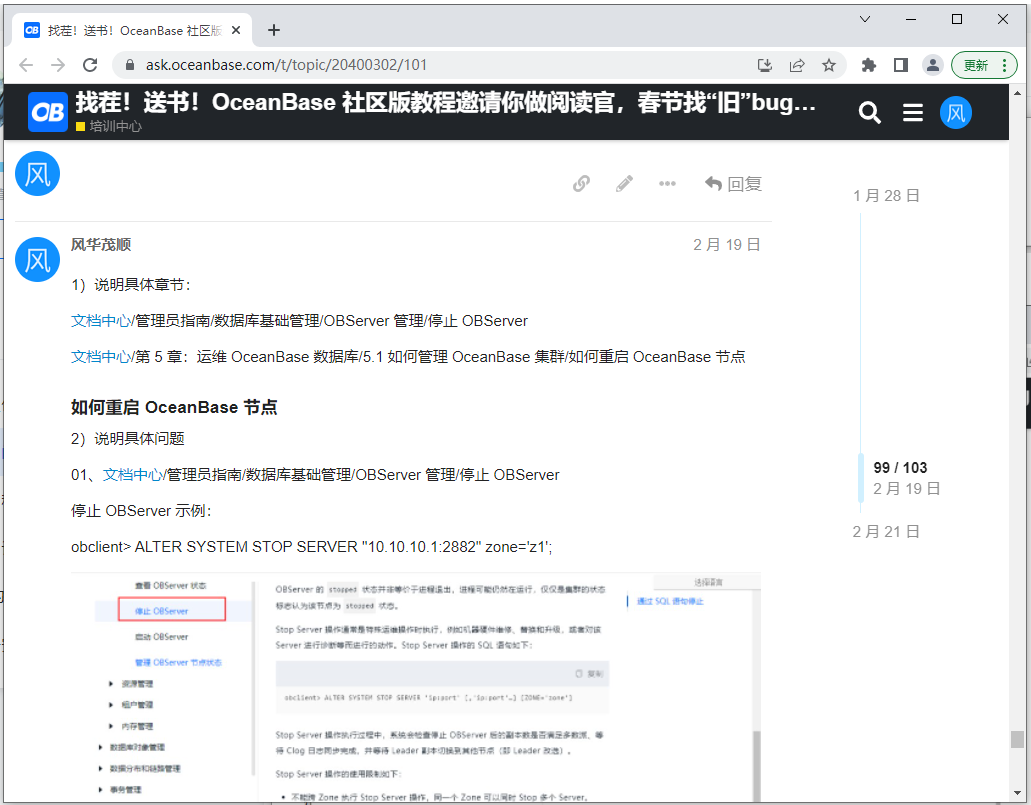Open 风华茂顺 avatar beside post

pyautogui.click(x=37, y=260)
